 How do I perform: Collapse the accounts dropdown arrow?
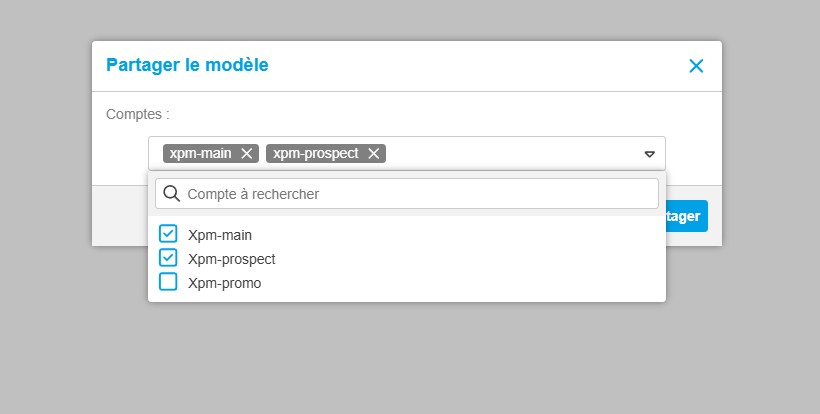pyautogui.click(x=649, y=154)
